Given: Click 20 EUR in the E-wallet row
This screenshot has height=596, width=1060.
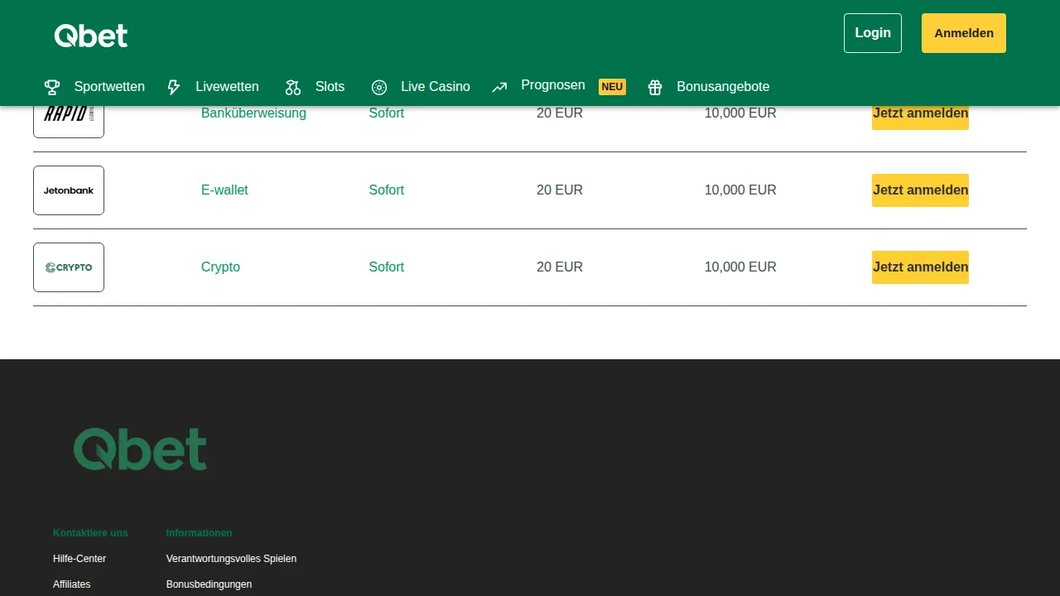Looking at the screenshot, I should [560, 191].
